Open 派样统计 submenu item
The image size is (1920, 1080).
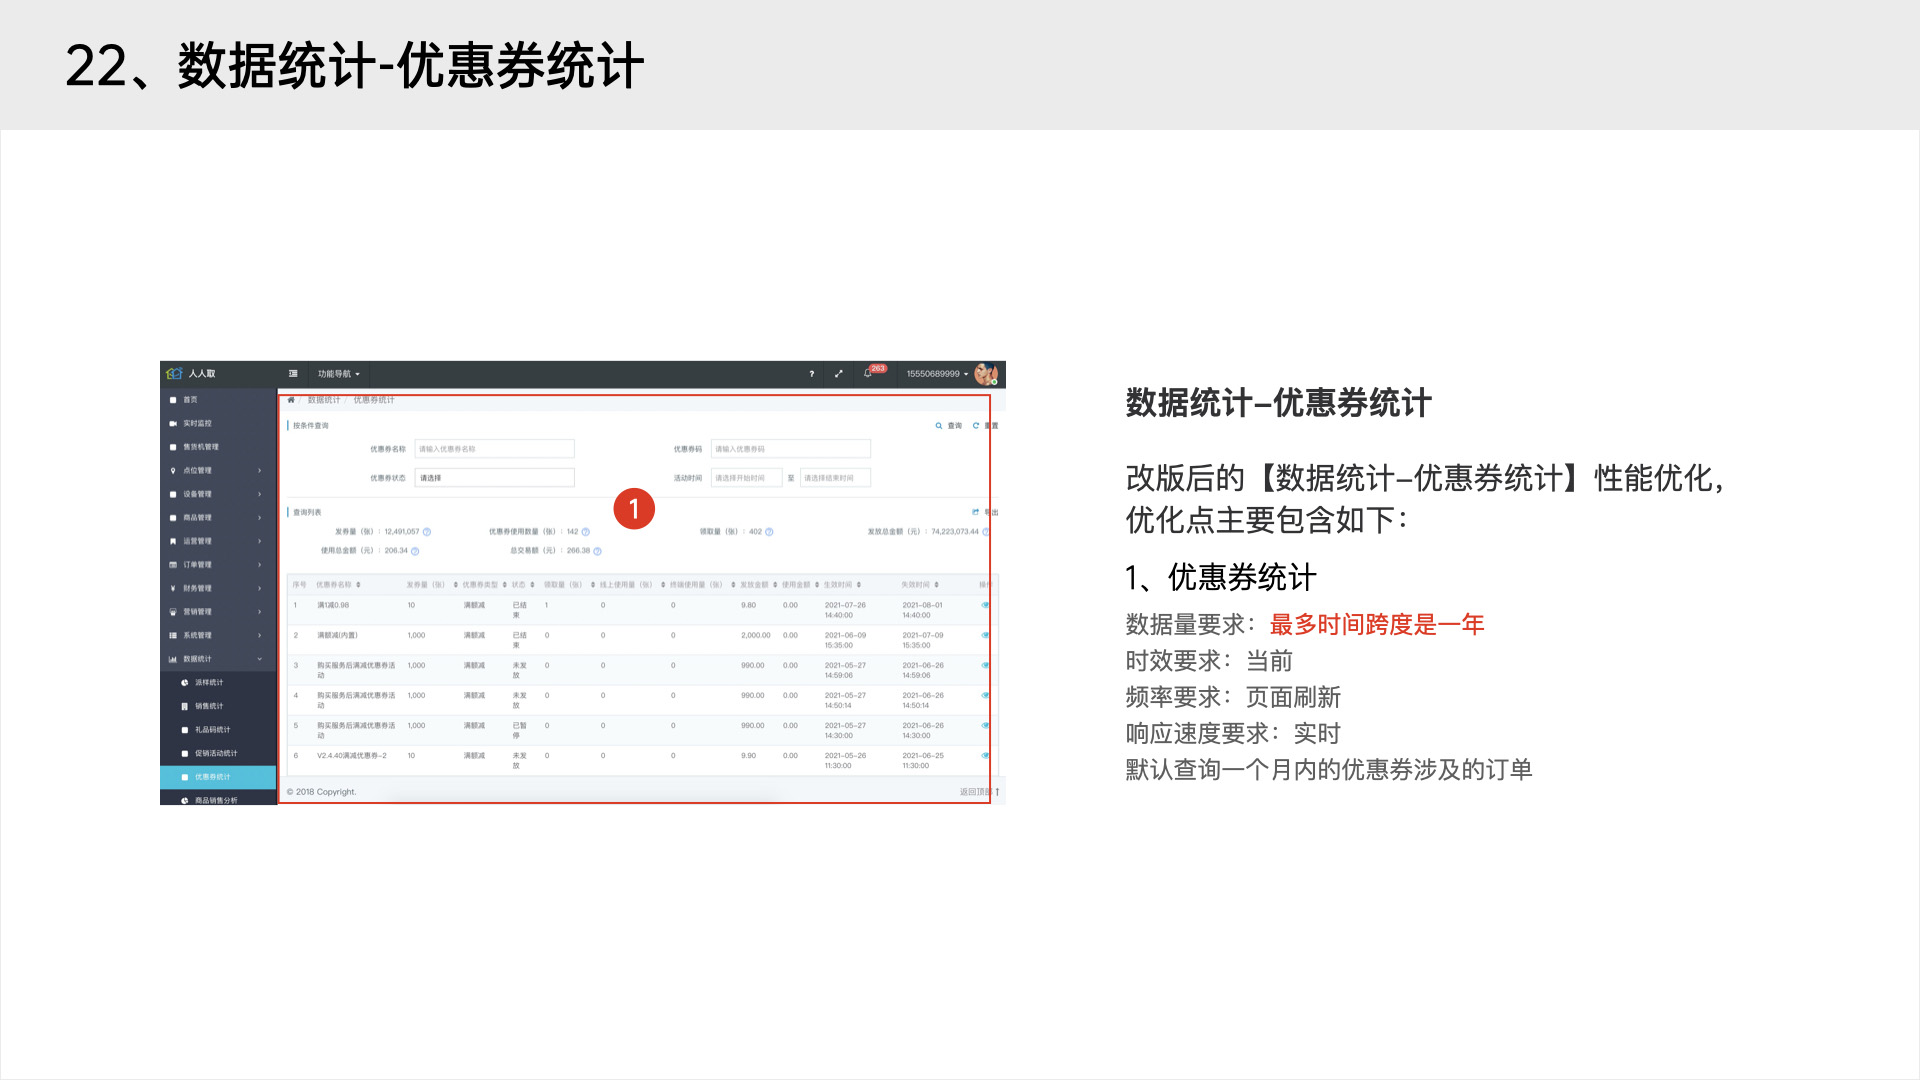click(218, 682)
